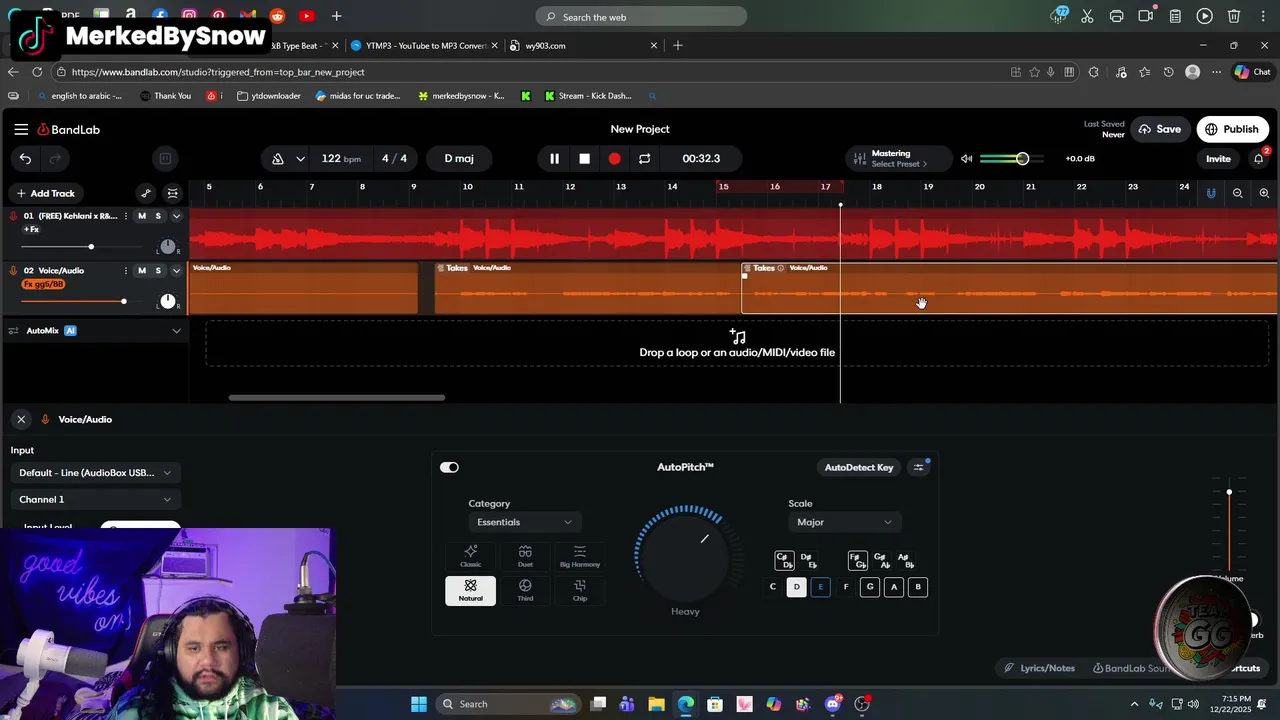Select the Duet AutoPitch preset
This screenshot has width=1280, height=720.
525,556
